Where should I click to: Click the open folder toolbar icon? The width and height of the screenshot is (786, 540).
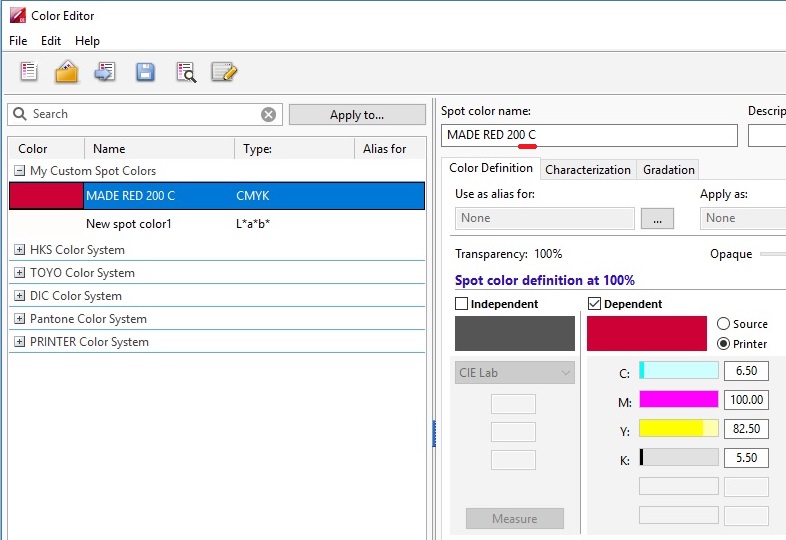click(66, 71)
